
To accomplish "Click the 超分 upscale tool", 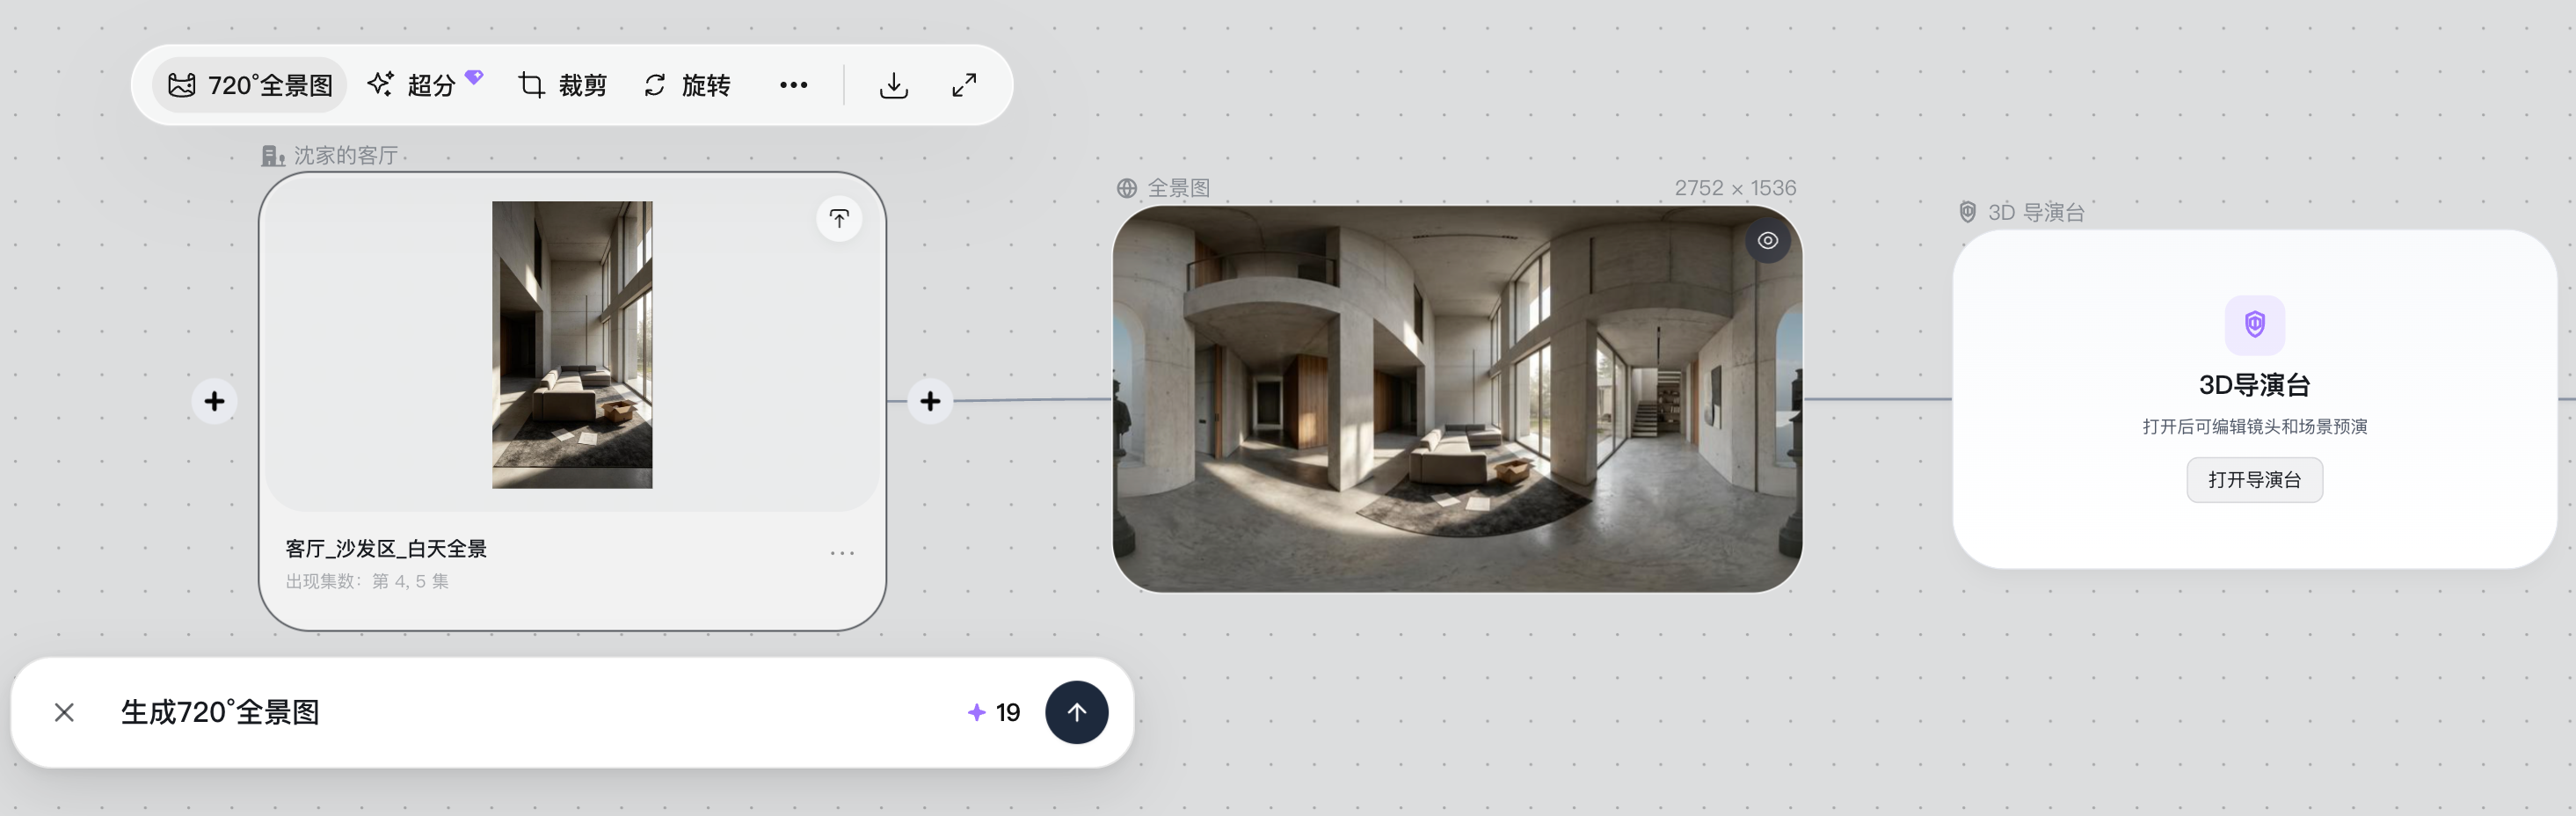I will [x=424, y=85].
